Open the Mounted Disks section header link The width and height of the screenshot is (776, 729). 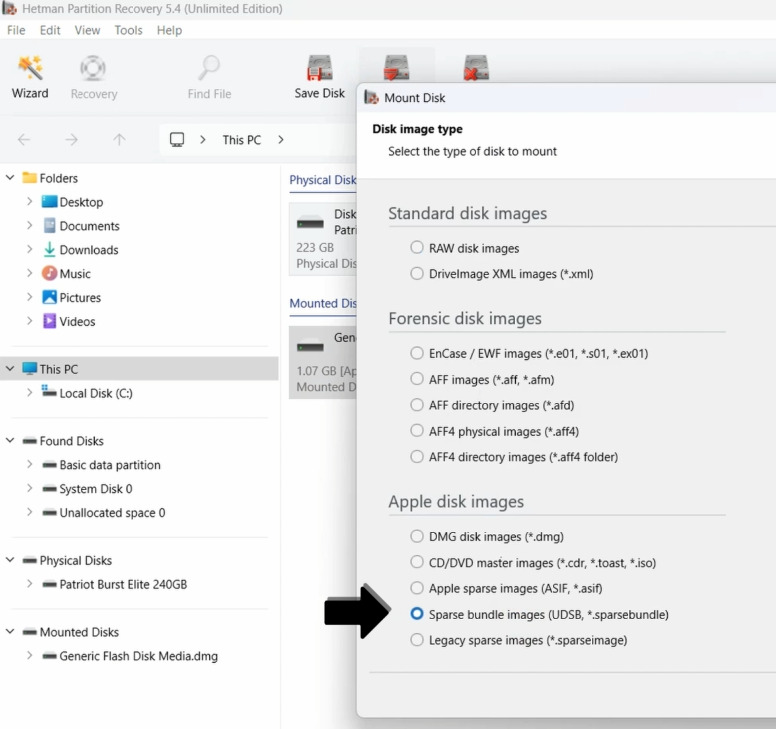tap(323, 303)
